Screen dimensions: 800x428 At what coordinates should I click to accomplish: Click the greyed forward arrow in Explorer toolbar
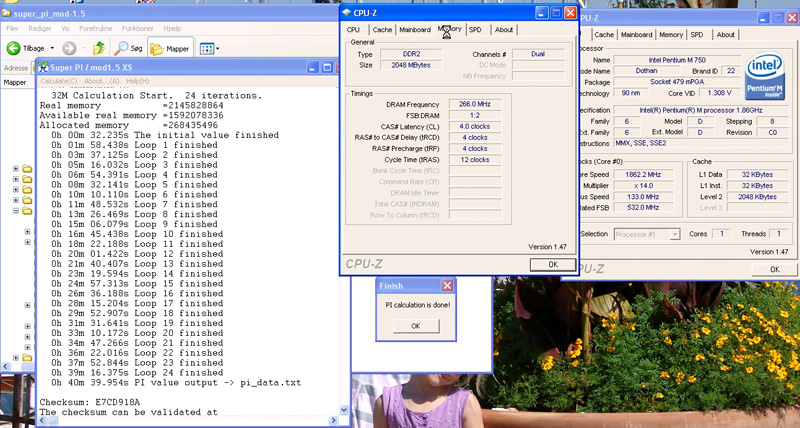click(x=69, y=48)
